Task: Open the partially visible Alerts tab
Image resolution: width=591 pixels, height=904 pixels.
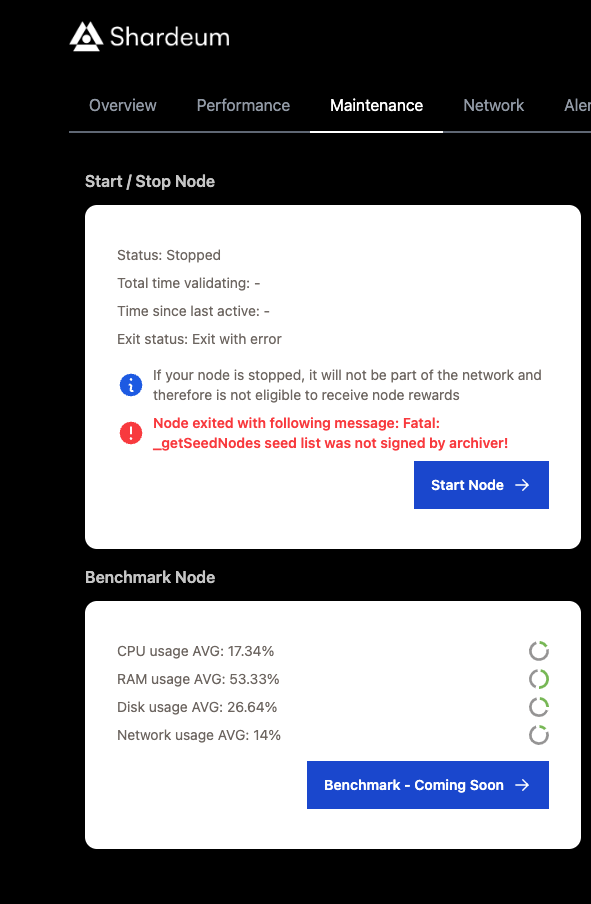Action: point(577,105)
